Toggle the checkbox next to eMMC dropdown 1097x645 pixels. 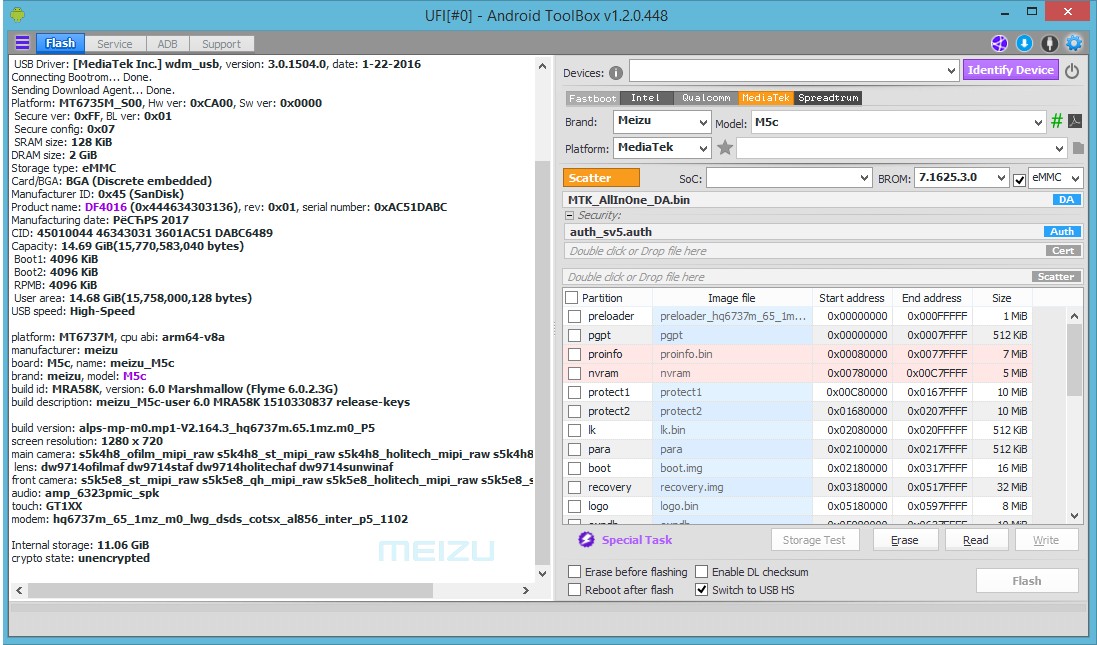point(1019,180)
